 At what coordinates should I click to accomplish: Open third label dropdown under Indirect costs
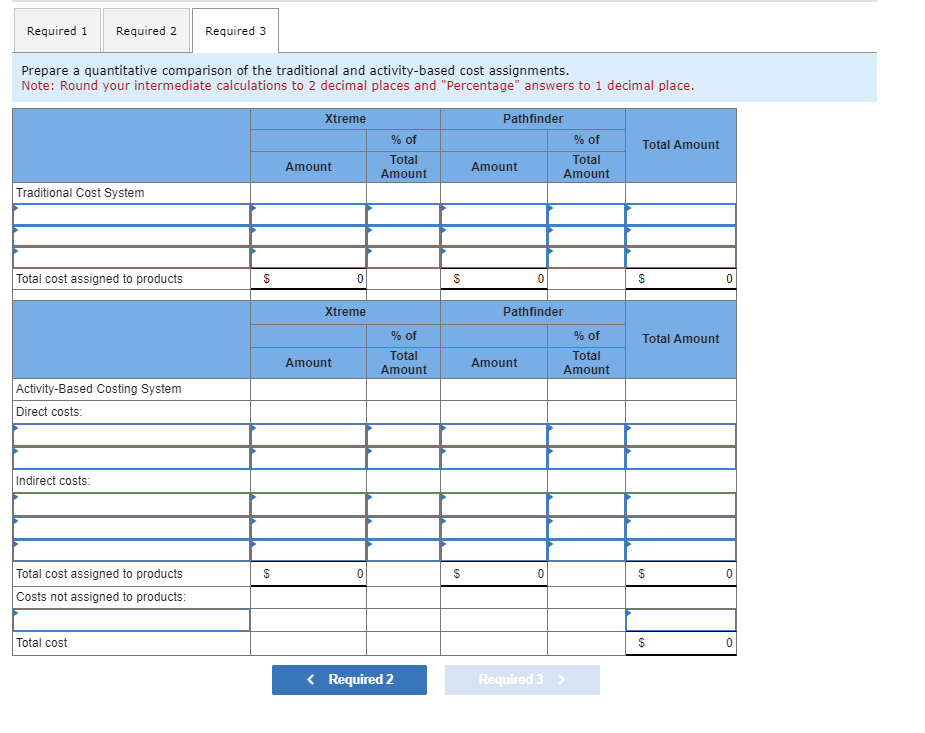131,550
